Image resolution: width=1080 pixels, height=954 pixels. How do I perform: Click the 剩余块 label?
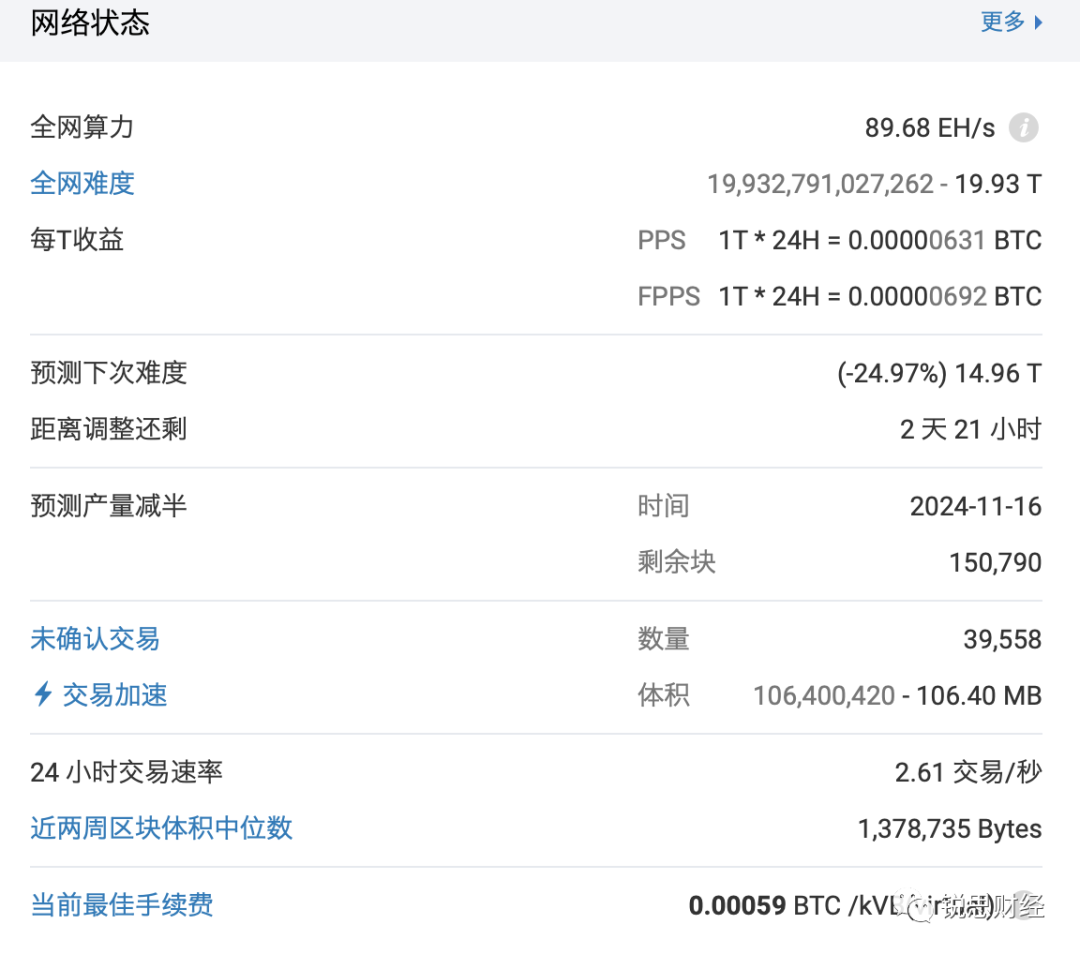pyautogui.click(x=676, y=562)
